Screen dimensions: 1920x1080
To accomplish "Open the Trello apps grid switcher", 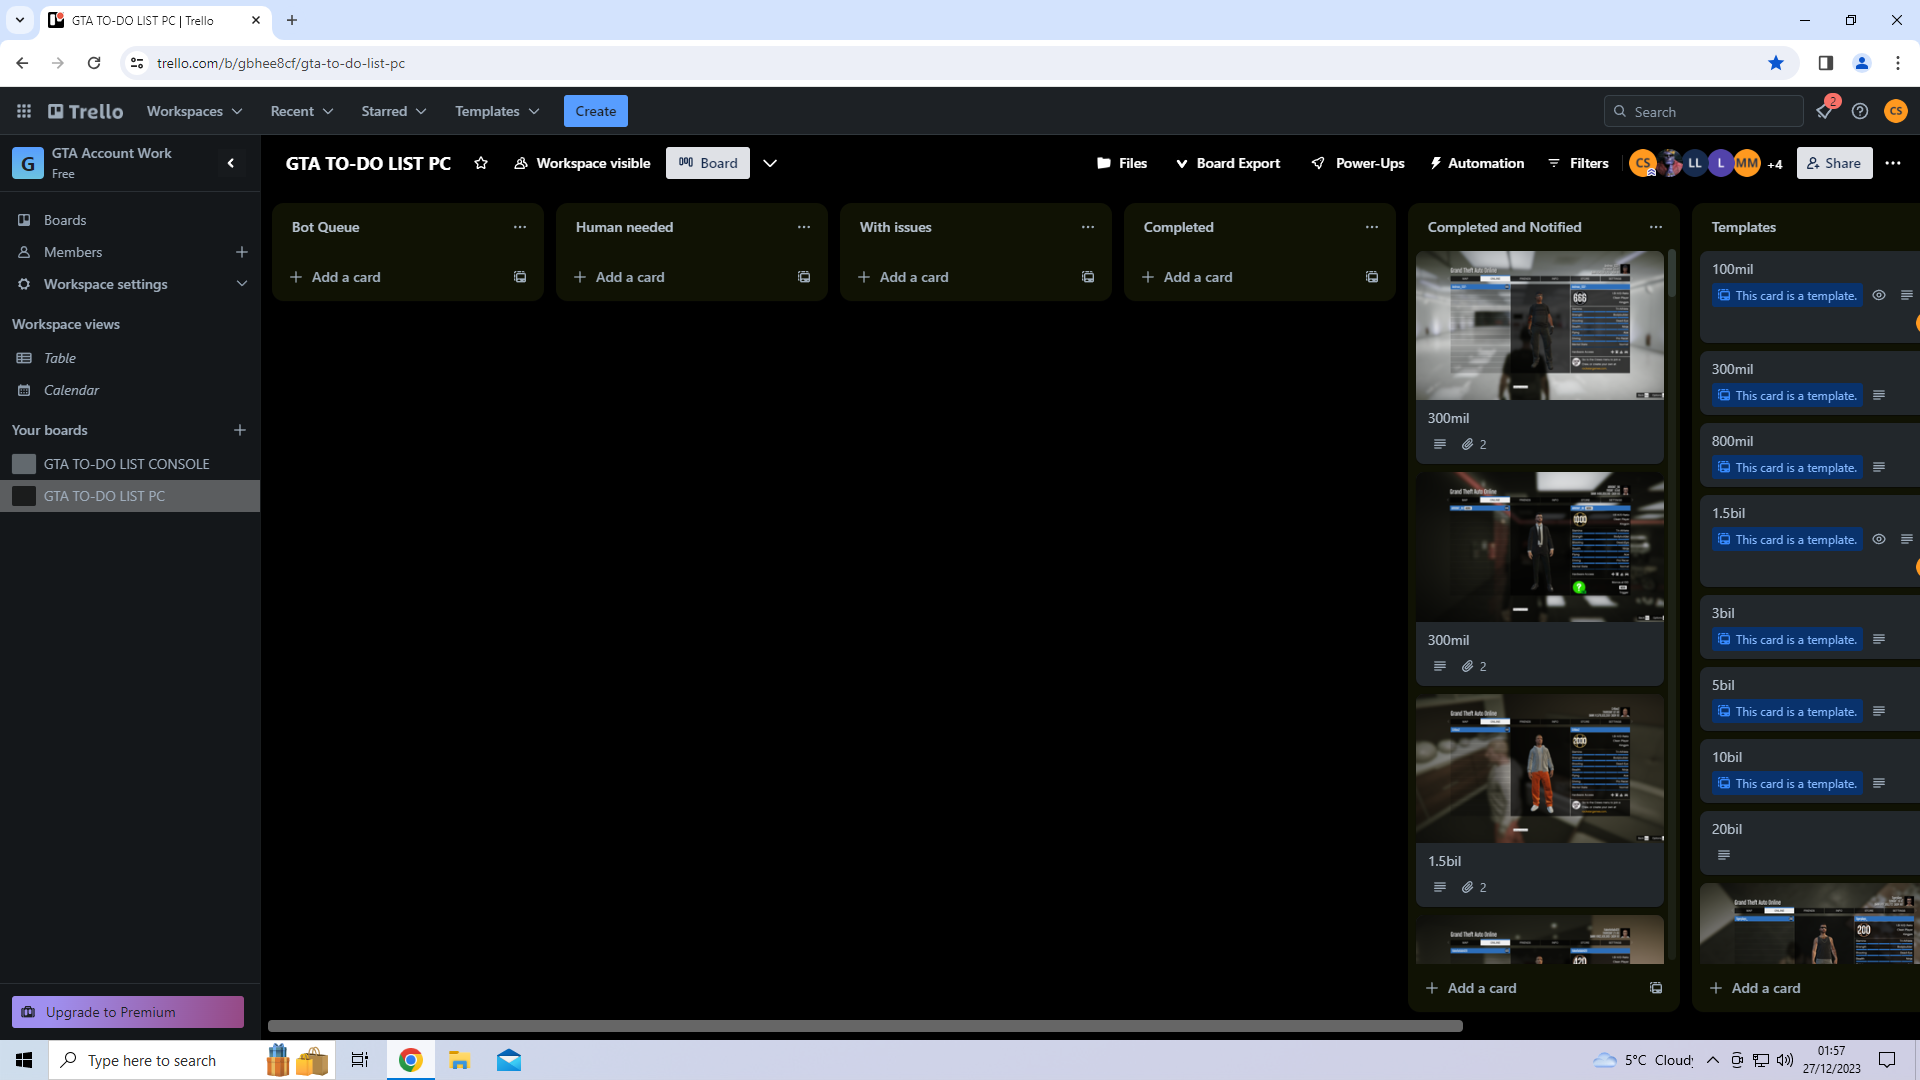I will pos(24,111).
